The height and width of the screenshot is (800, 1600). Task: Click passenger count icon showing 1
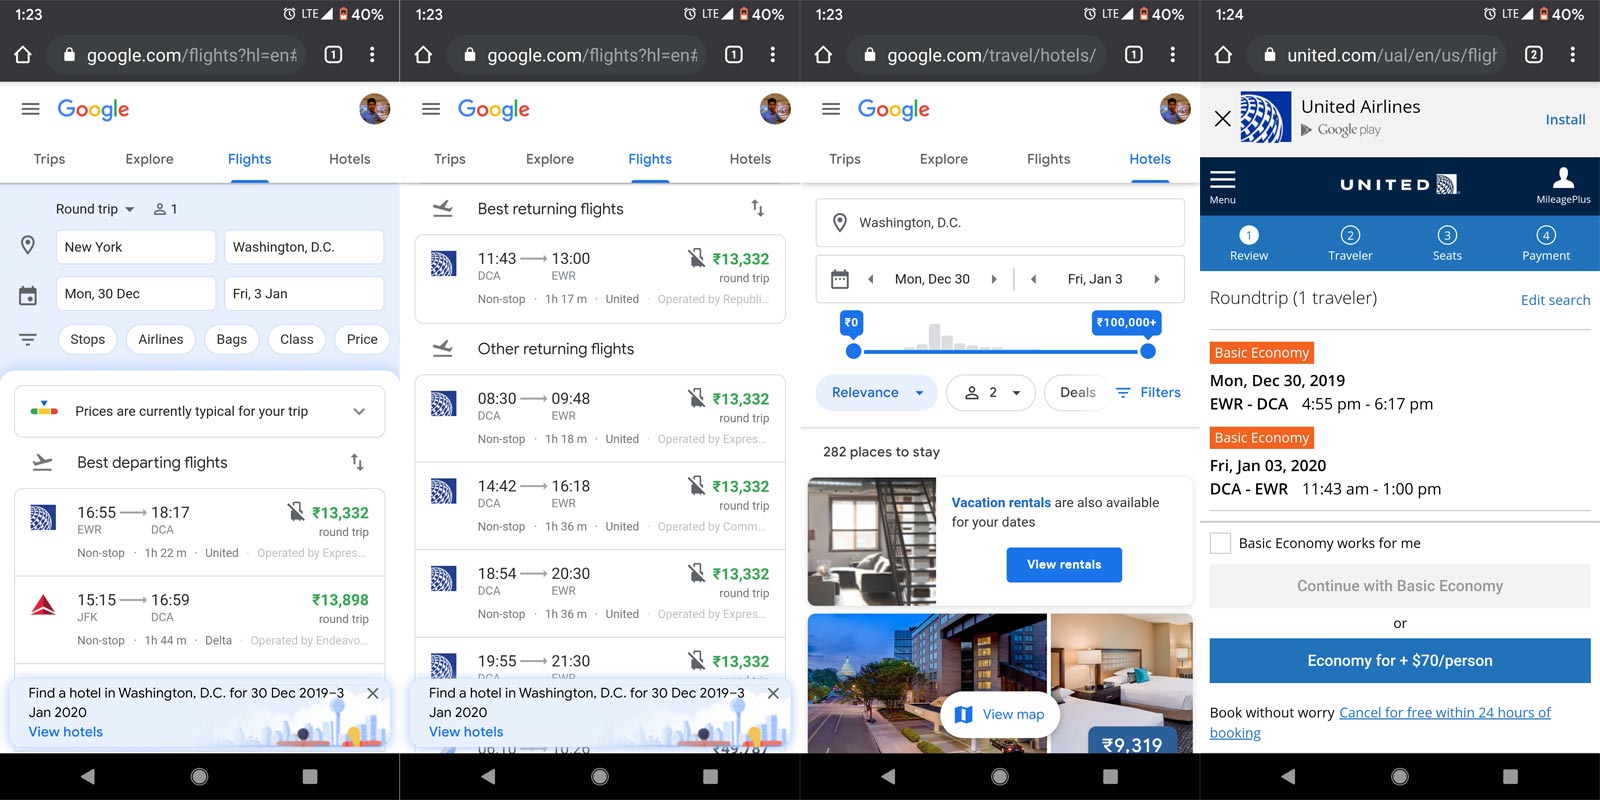coord(165,209)
